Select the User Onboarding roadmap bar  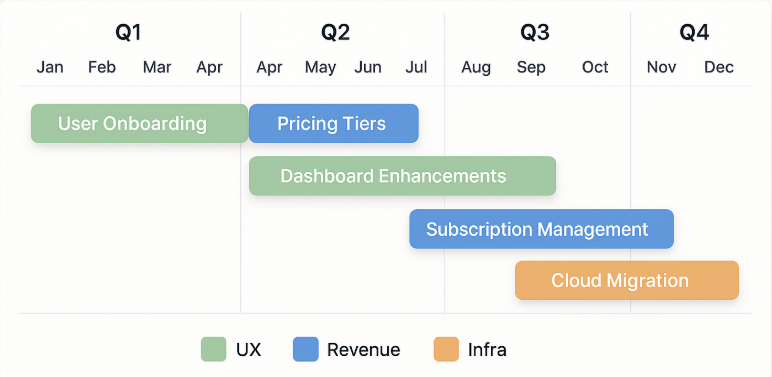click(x=139, y=124)
